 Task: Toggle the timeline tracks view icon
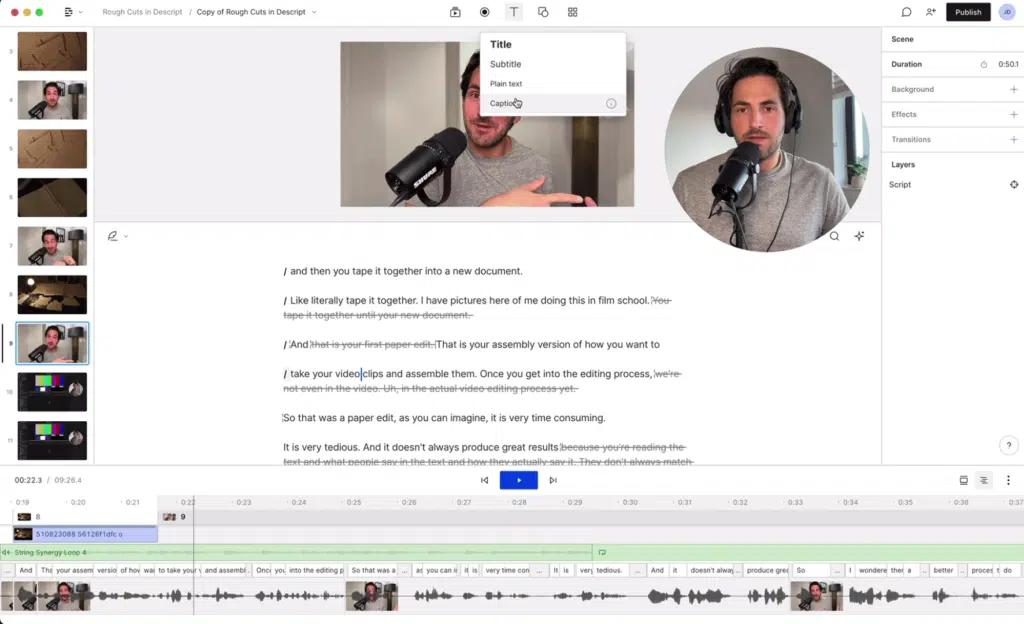[x=984, y=480]
